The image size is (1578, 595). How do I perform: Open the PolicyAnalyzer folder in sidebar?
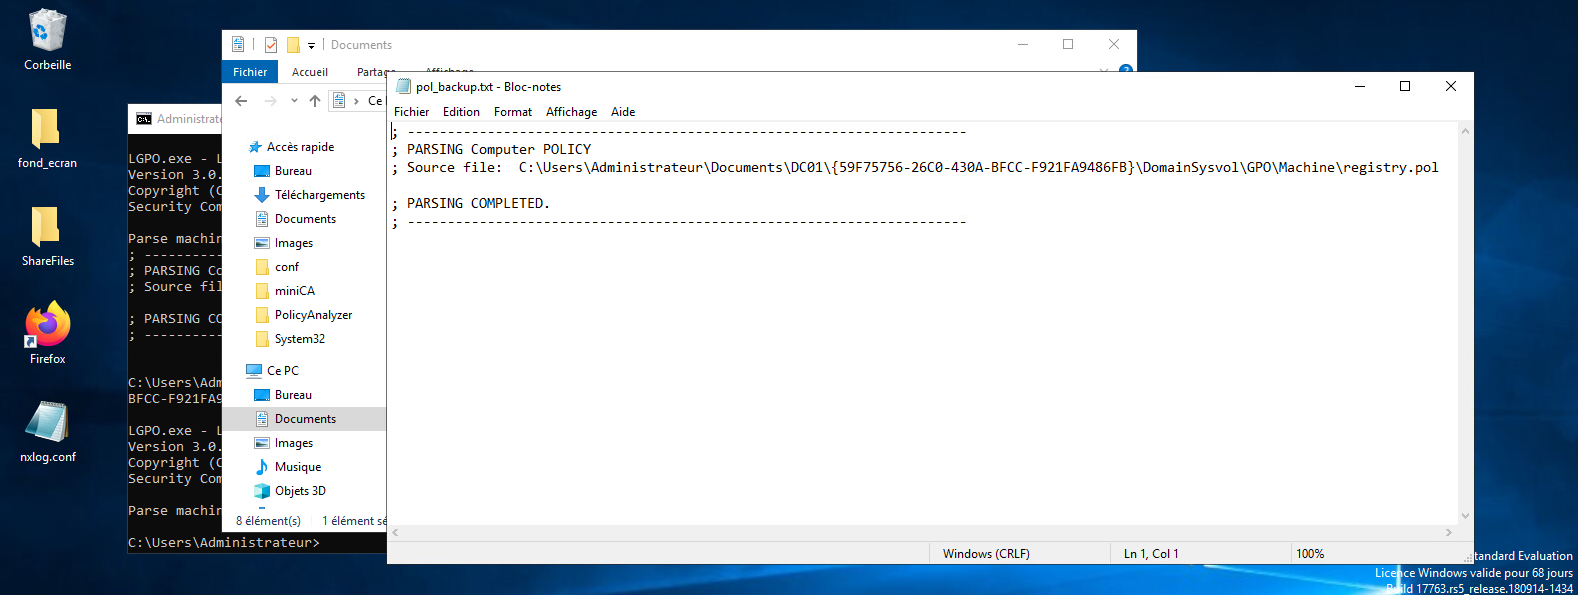(313, 315)
